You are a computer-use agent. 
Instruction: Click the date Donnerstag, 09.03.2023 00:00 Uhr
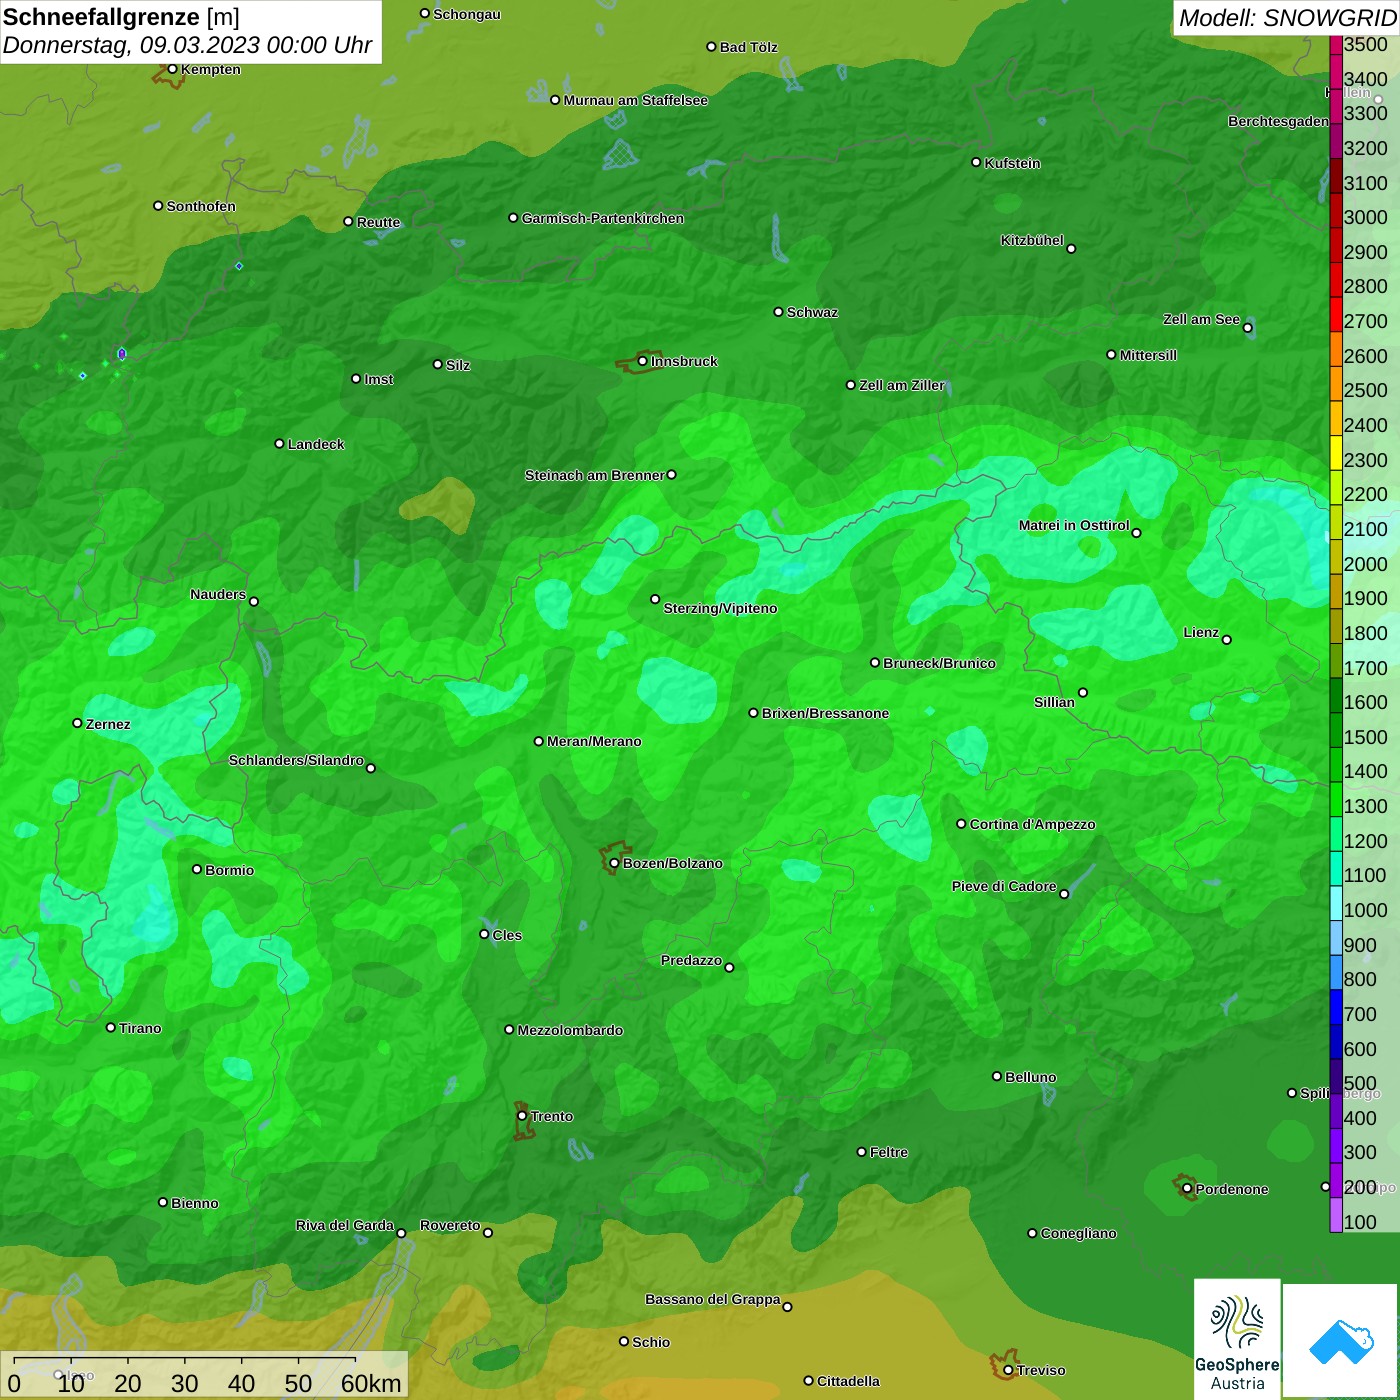[x=187, y=45]
